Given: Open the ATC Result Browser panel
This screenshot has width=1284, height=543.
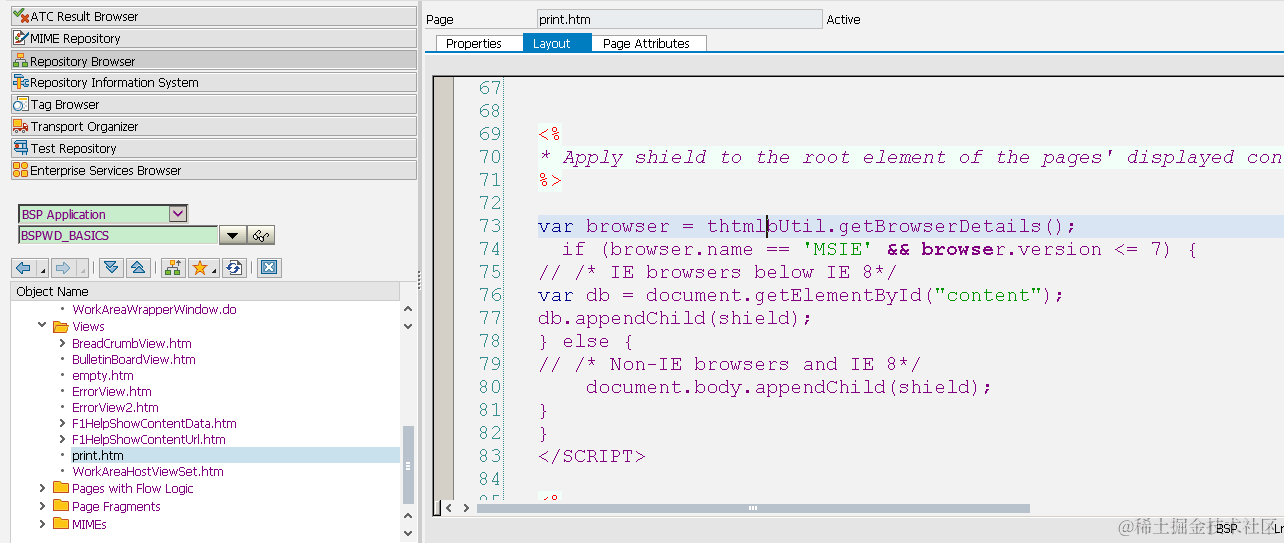Looking at the screenshot, I should (213, 16).
